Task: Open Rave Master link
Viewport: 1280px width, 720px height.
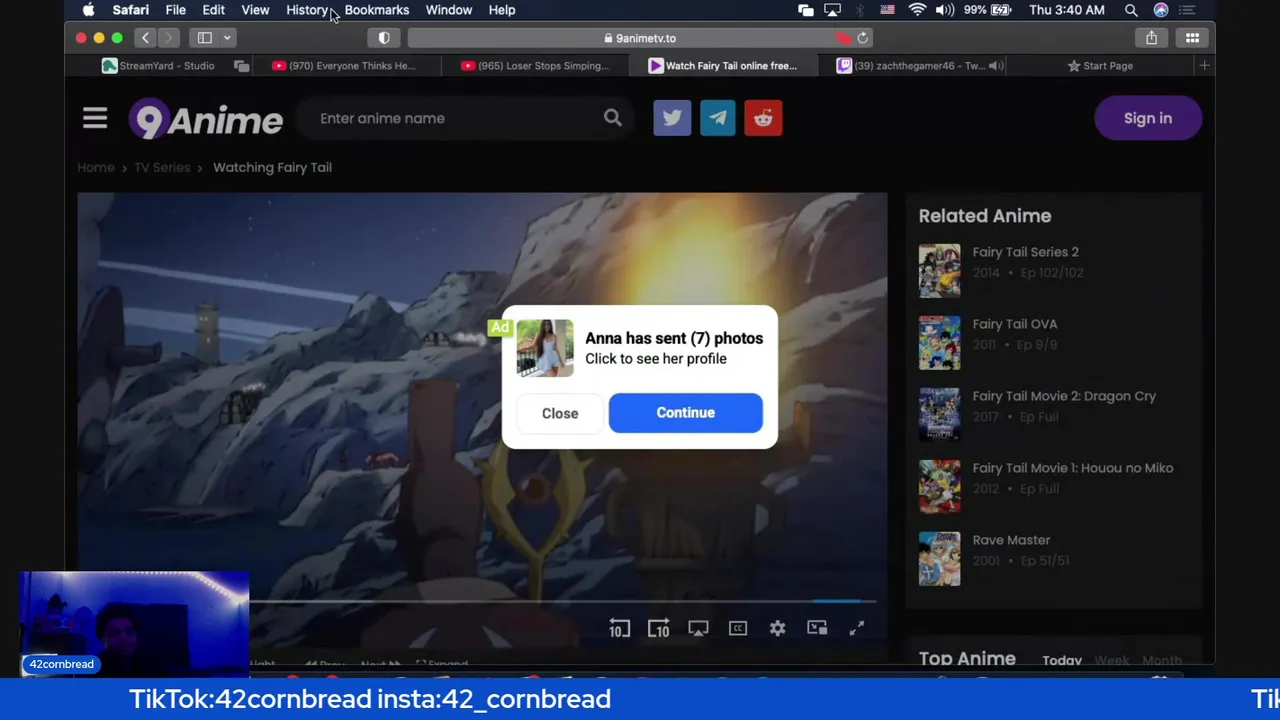Action: tap(1011, 540)
